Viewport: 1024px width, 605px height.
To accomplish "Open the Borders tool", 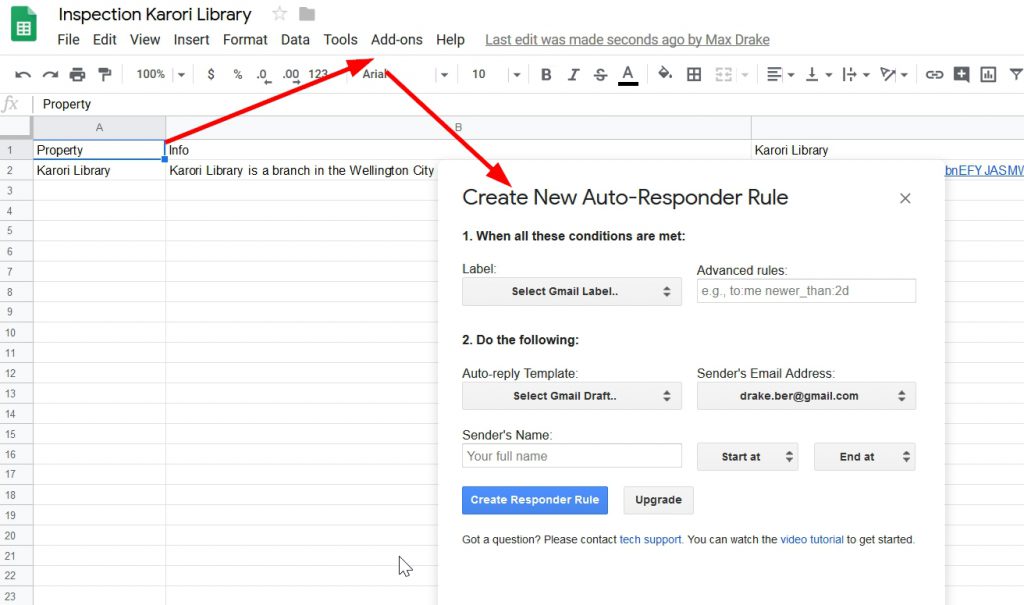I will point(694,75).
